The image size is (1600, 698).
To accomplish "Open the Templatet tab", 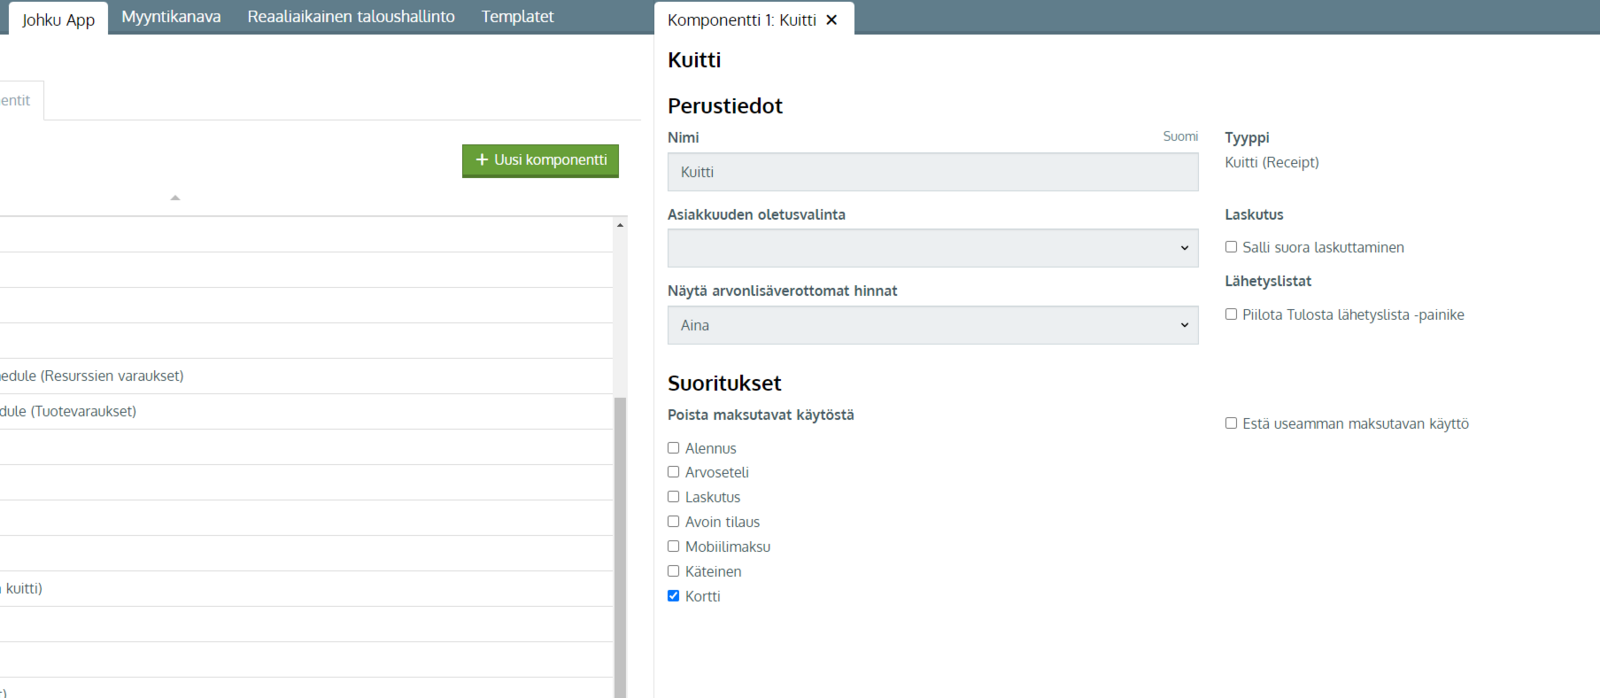I will [517, 17].
